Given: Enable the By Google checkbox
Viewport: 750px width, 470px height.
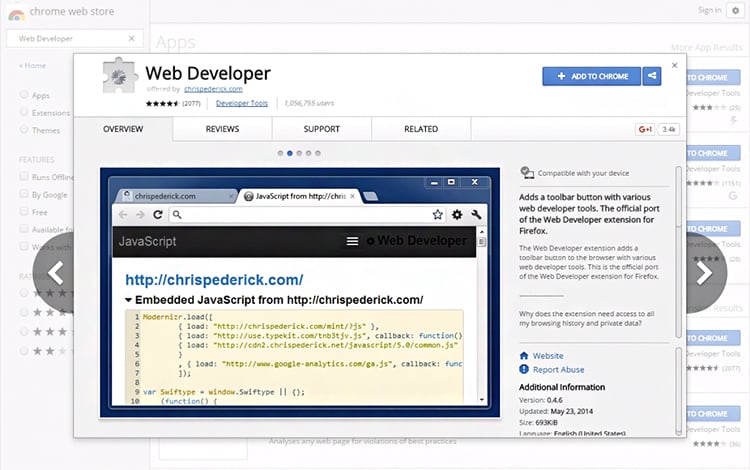Looking at the screenshot, I should coord(23,194).
